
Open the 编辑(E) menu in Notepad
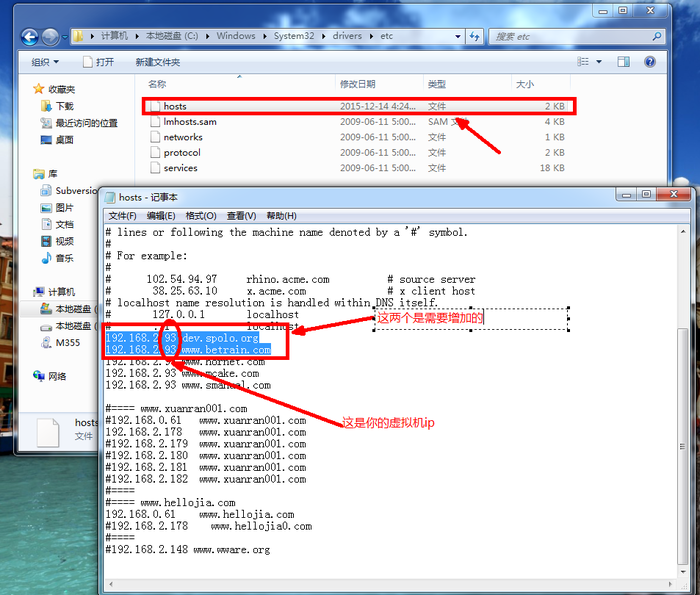pyautogui.click(x=161, y=216)
